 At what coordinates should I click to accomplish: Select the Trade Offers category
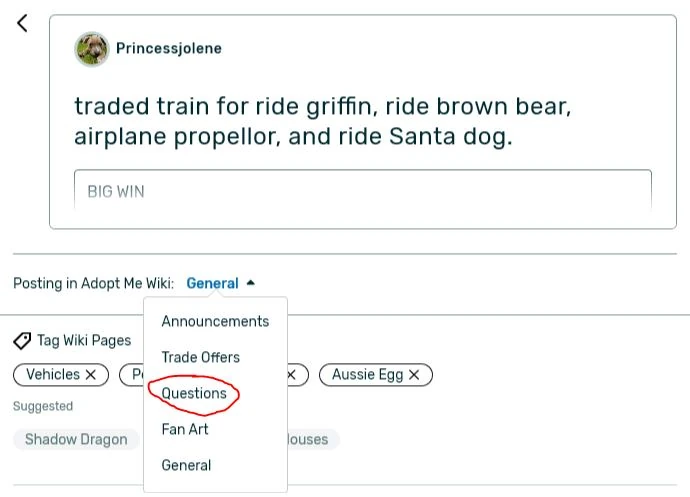201,357
